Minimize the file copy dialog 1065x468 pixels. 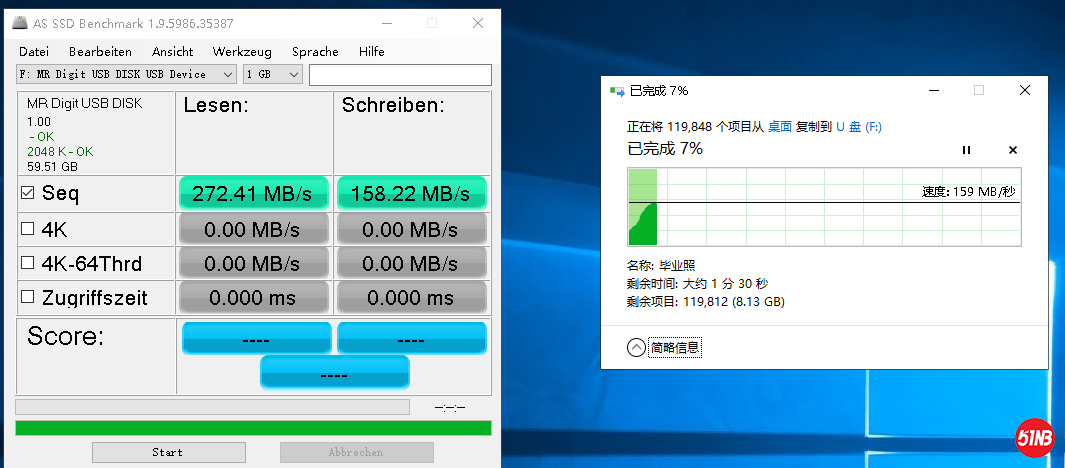click(932, 90)
